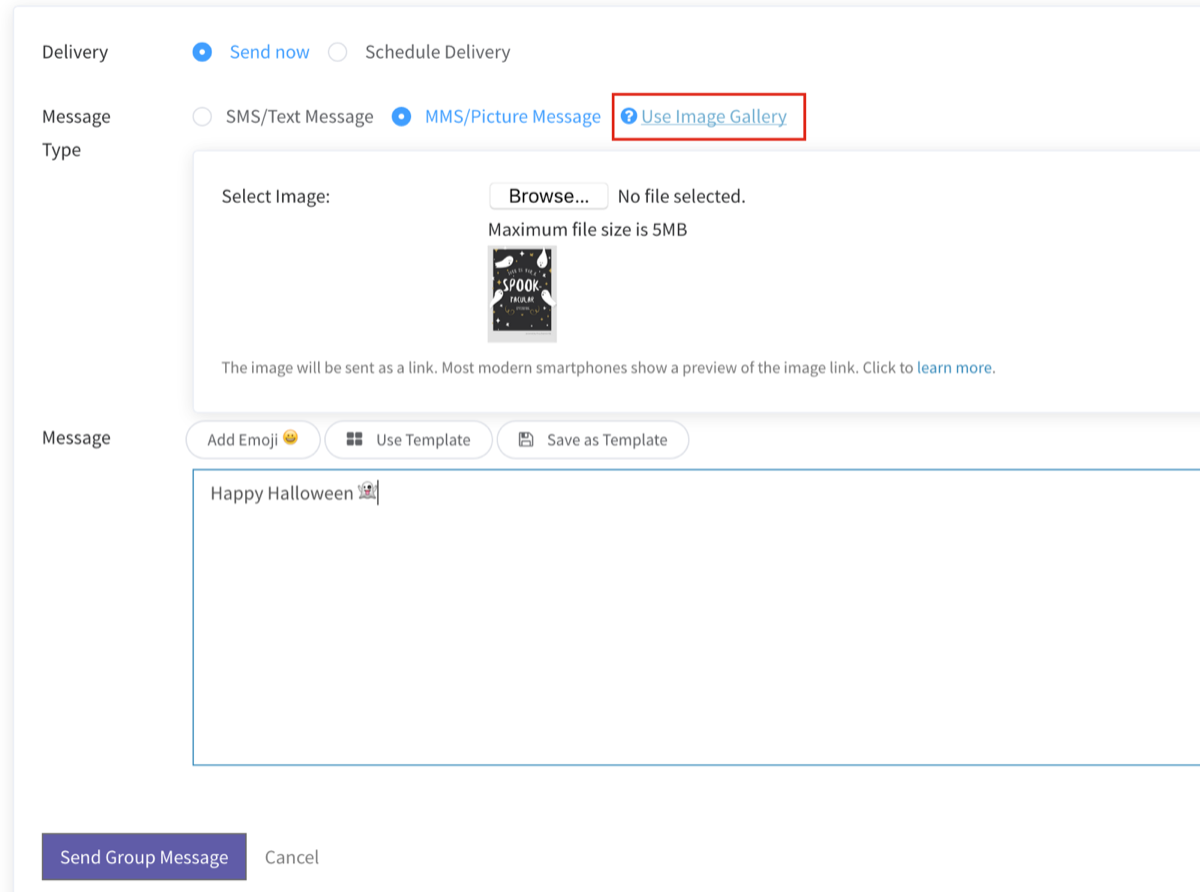
Task: Click the 'Delivery' label
Action: (75, 52)
